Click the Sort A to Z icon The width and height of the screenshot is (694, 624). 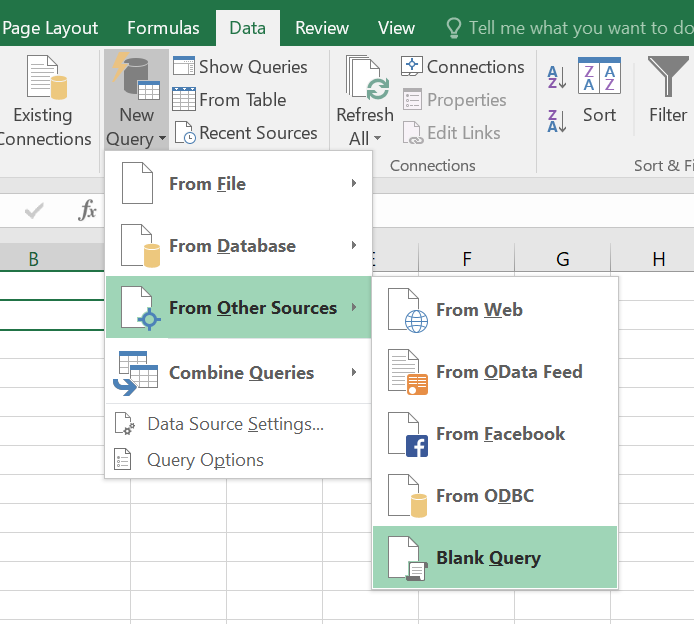pos(557,77)
